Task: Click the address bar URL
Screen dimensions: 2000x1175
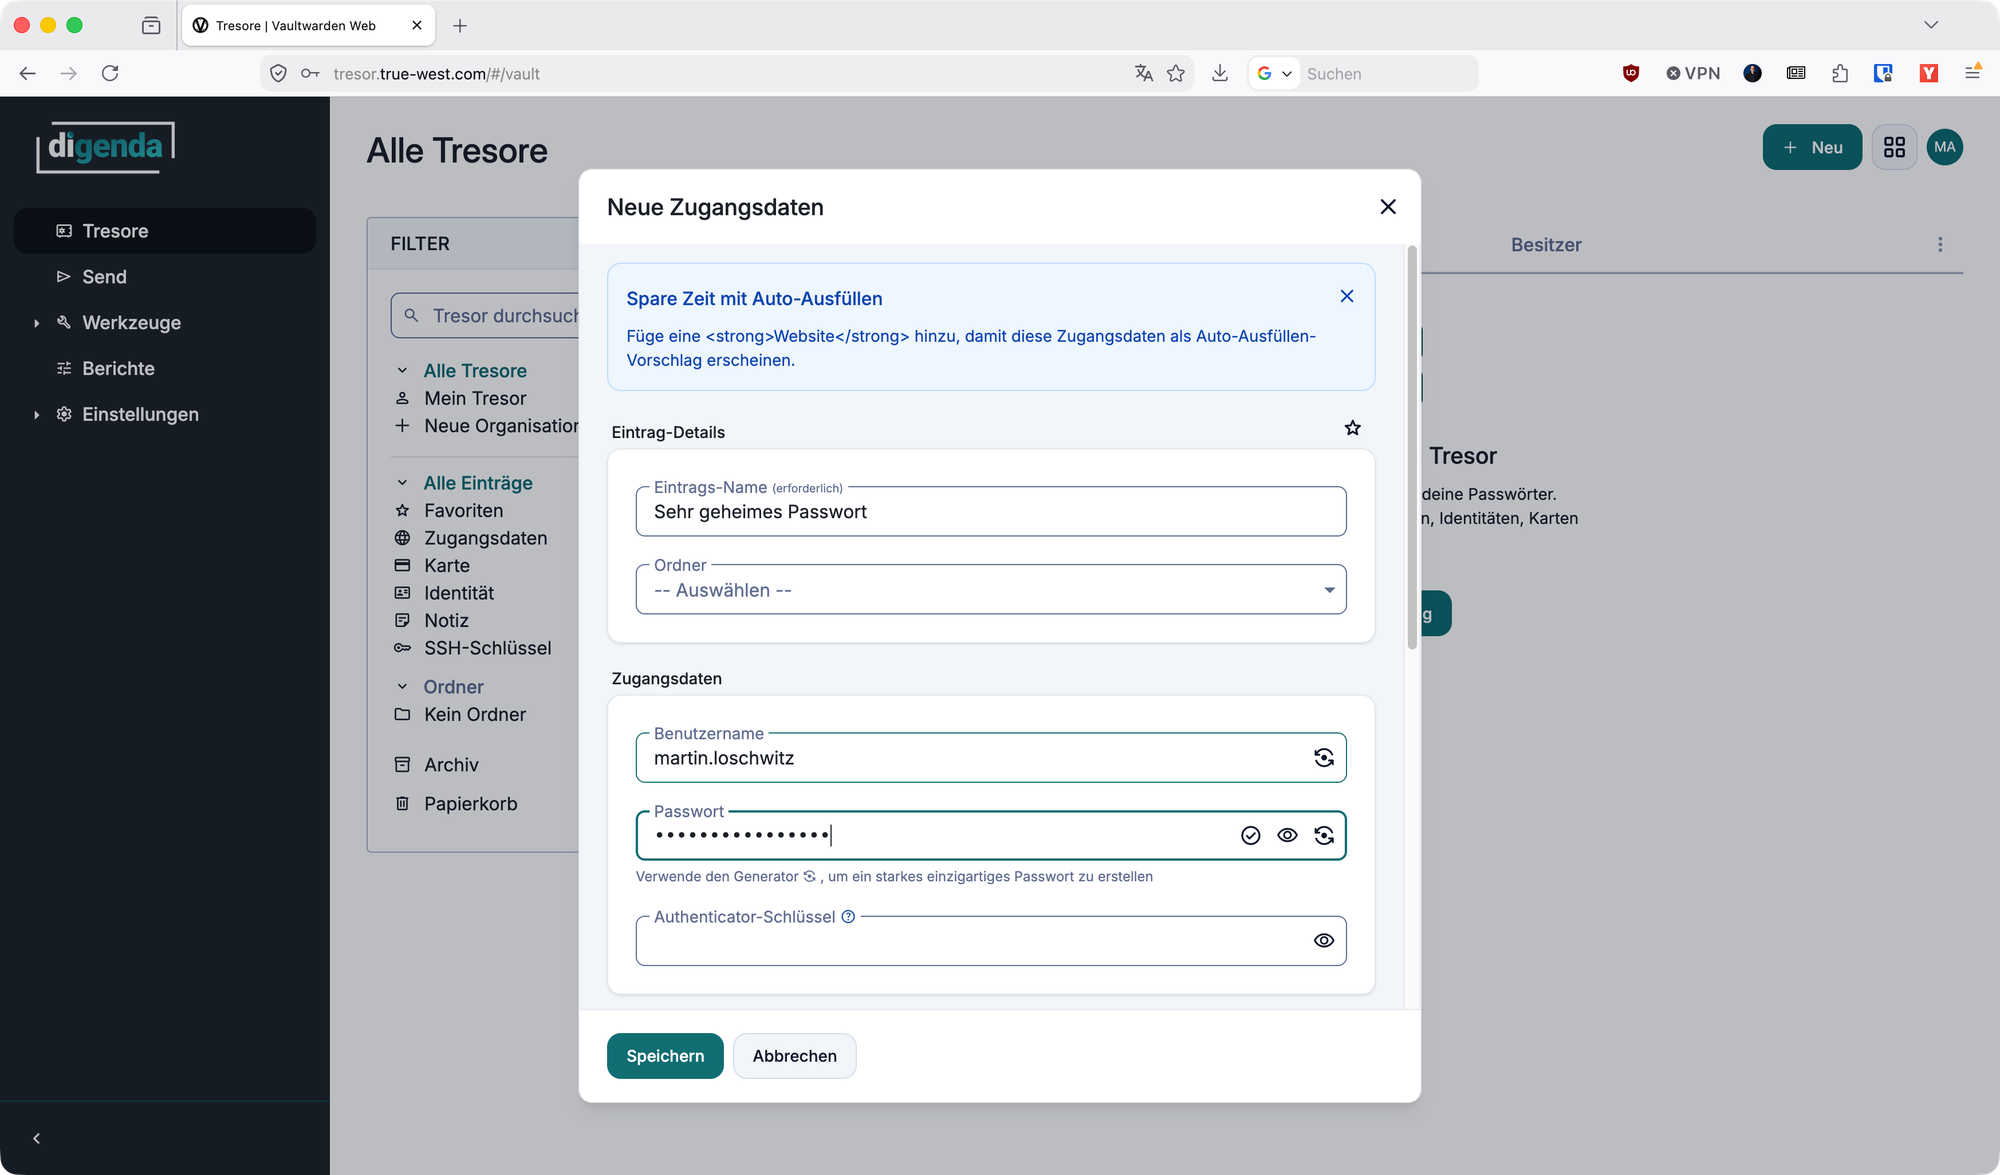Action: click(436, 73)
